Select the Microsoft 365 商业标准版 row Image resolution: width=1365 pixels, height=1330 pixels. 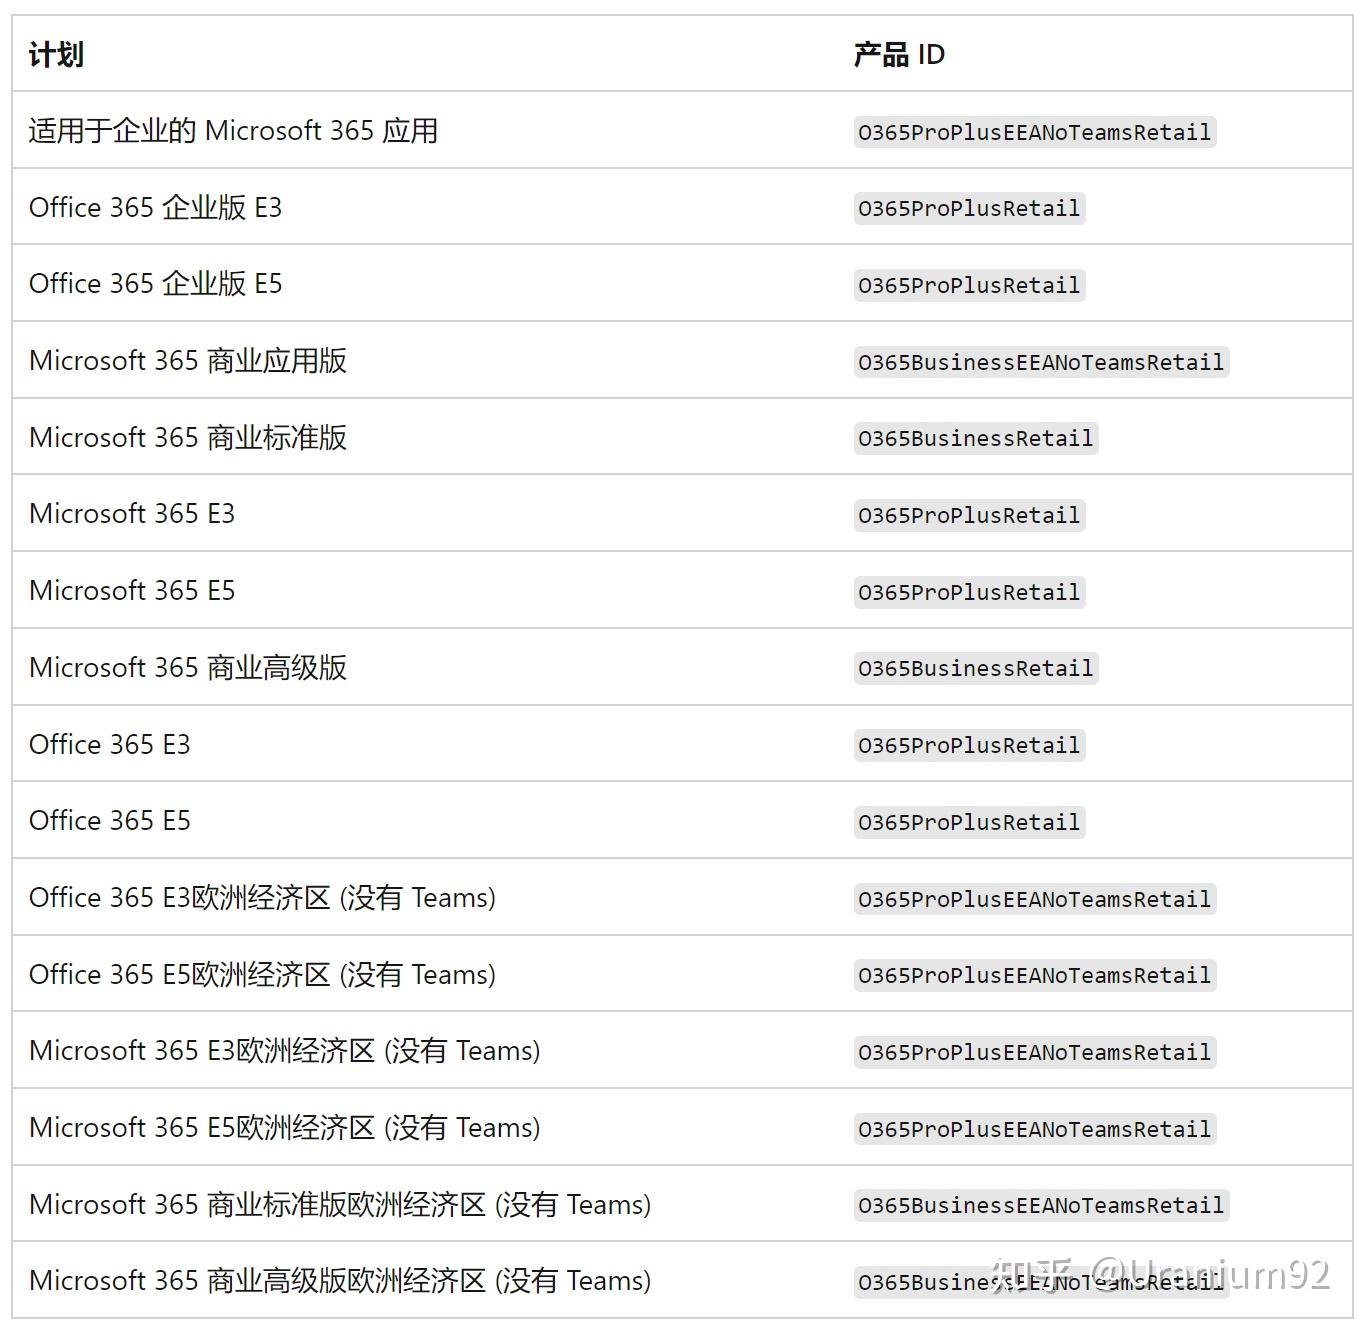click(x=187, y=437)
